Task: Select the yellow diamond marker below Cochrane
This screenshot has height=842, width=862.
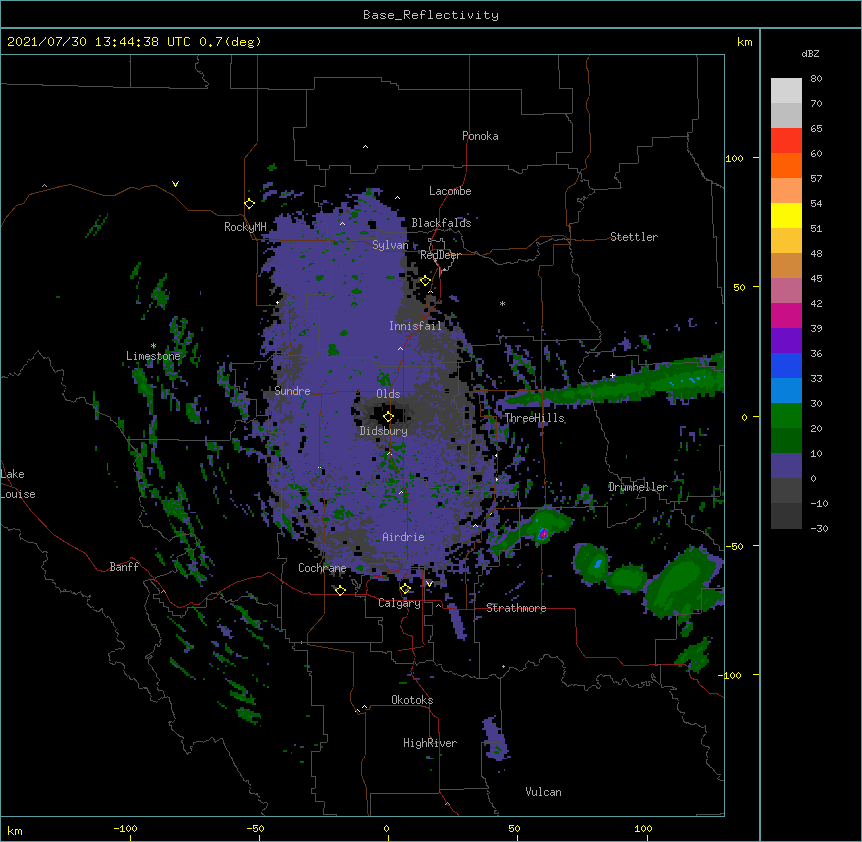Action: pos(340,590)
